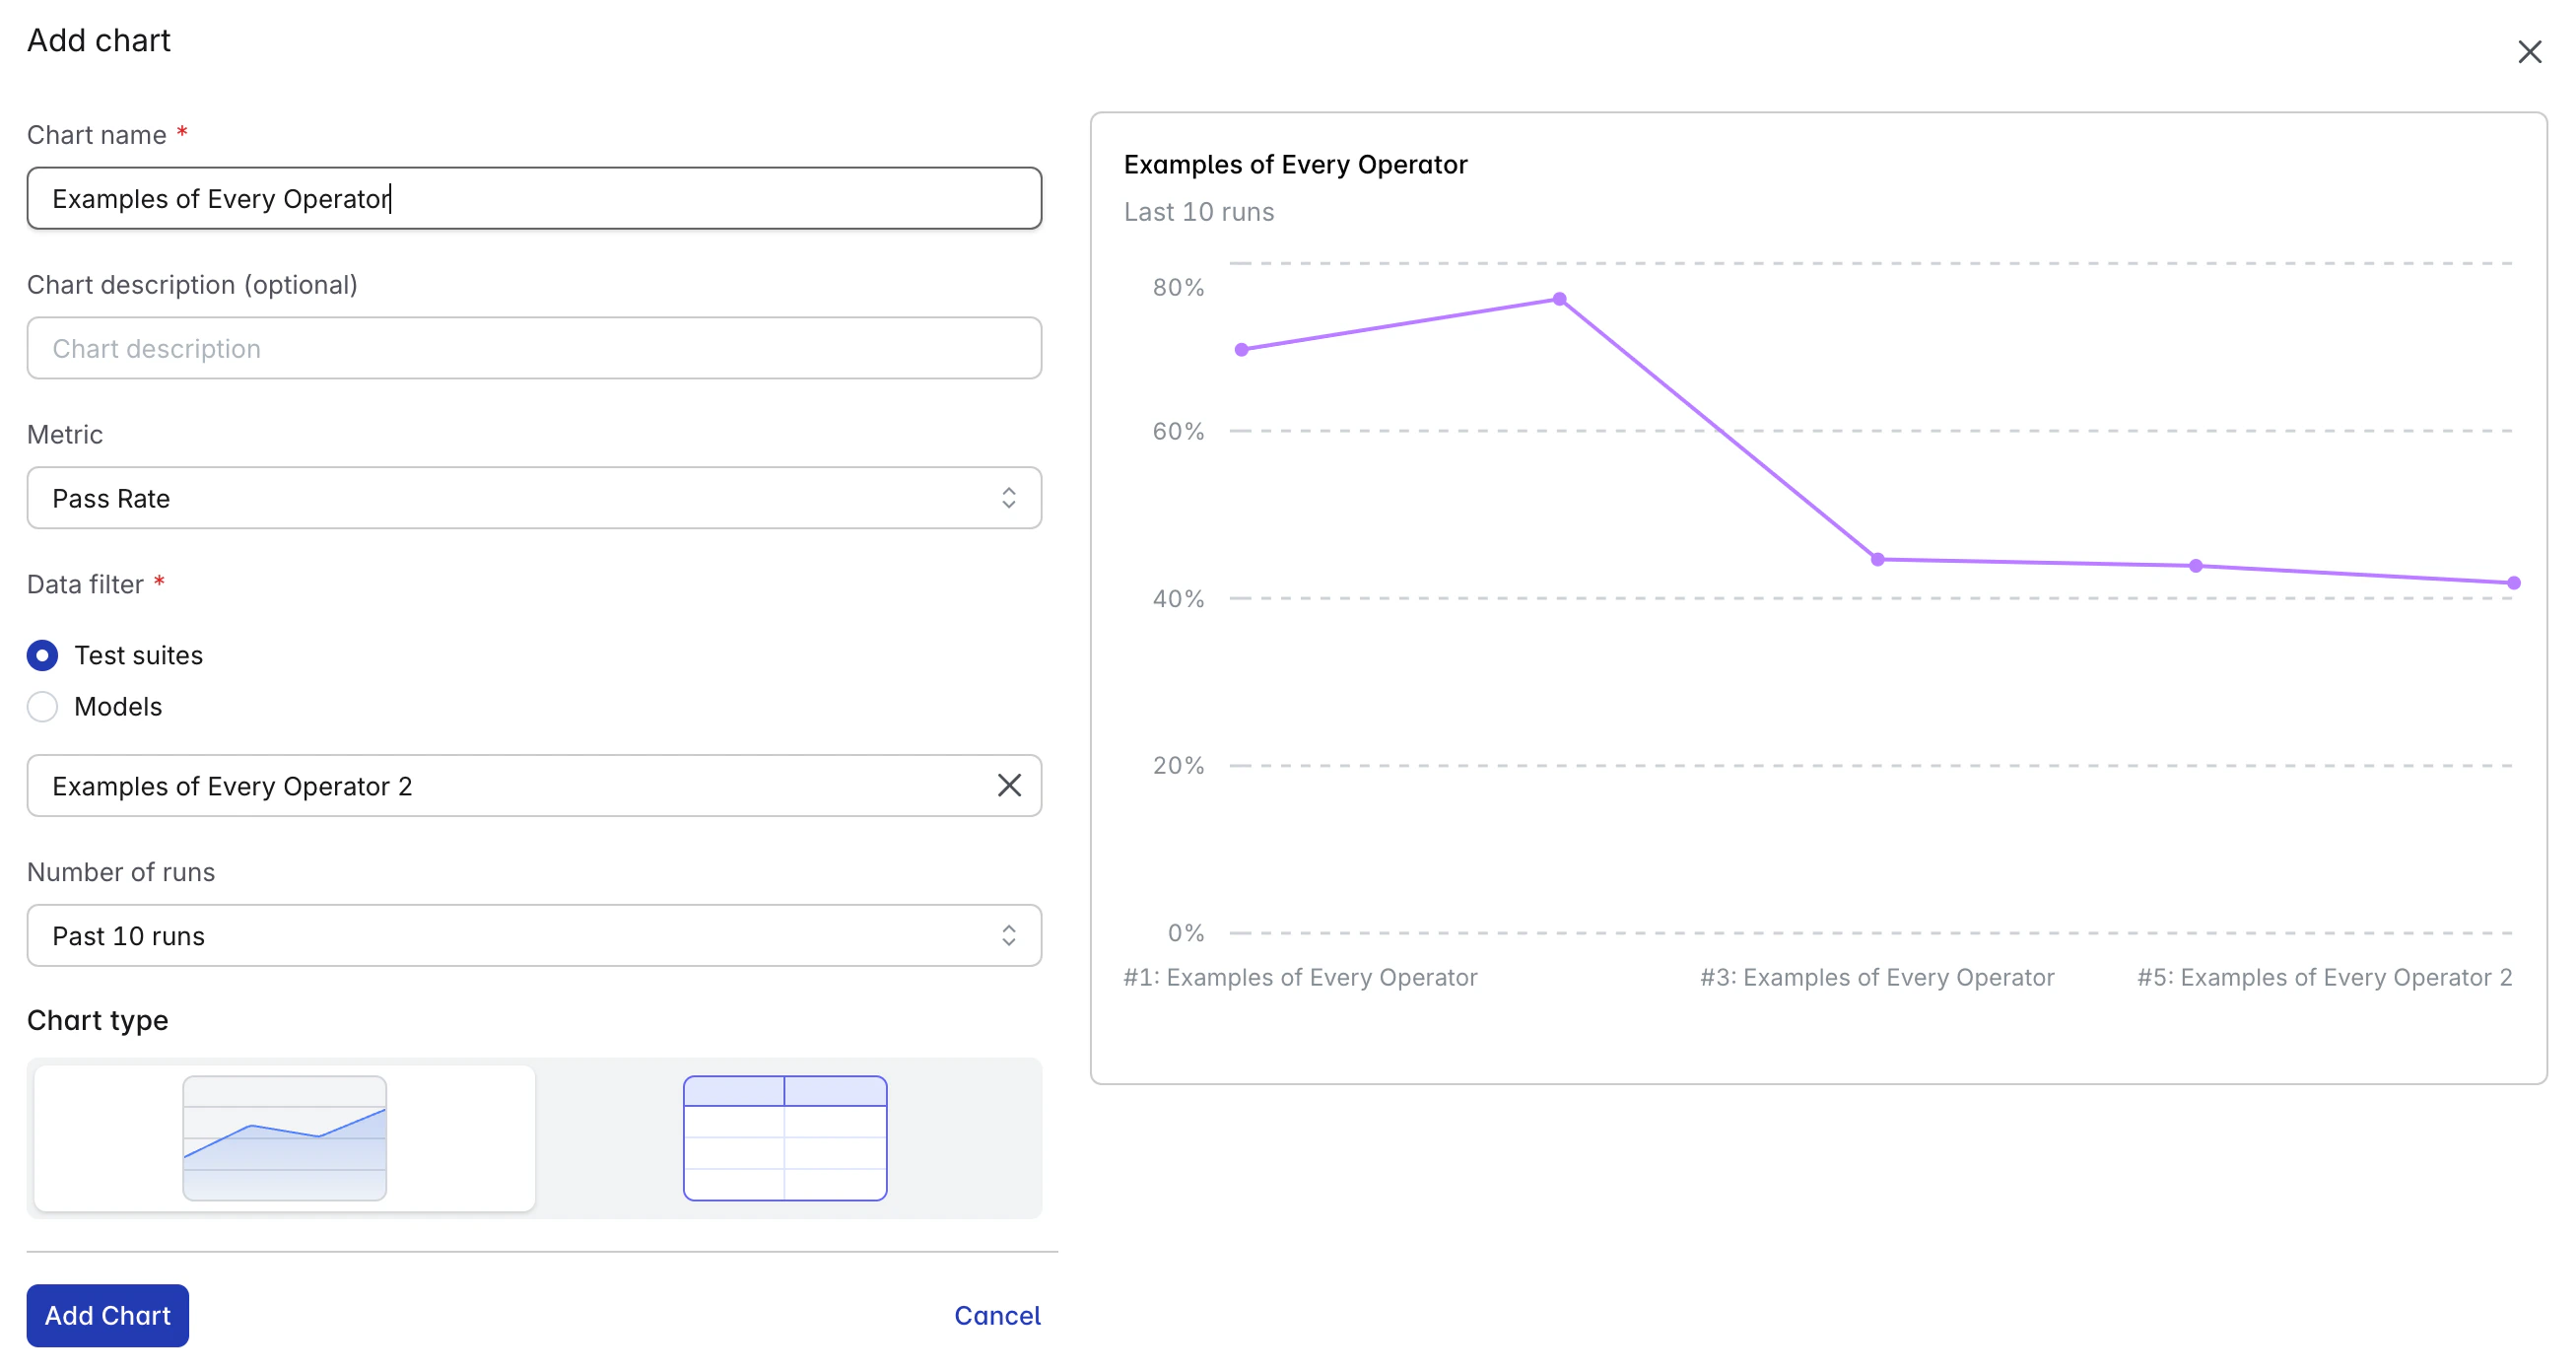Select the line chart type icon
Viewport: 2576px width, 1372px height.
[x=284, y=1138]
